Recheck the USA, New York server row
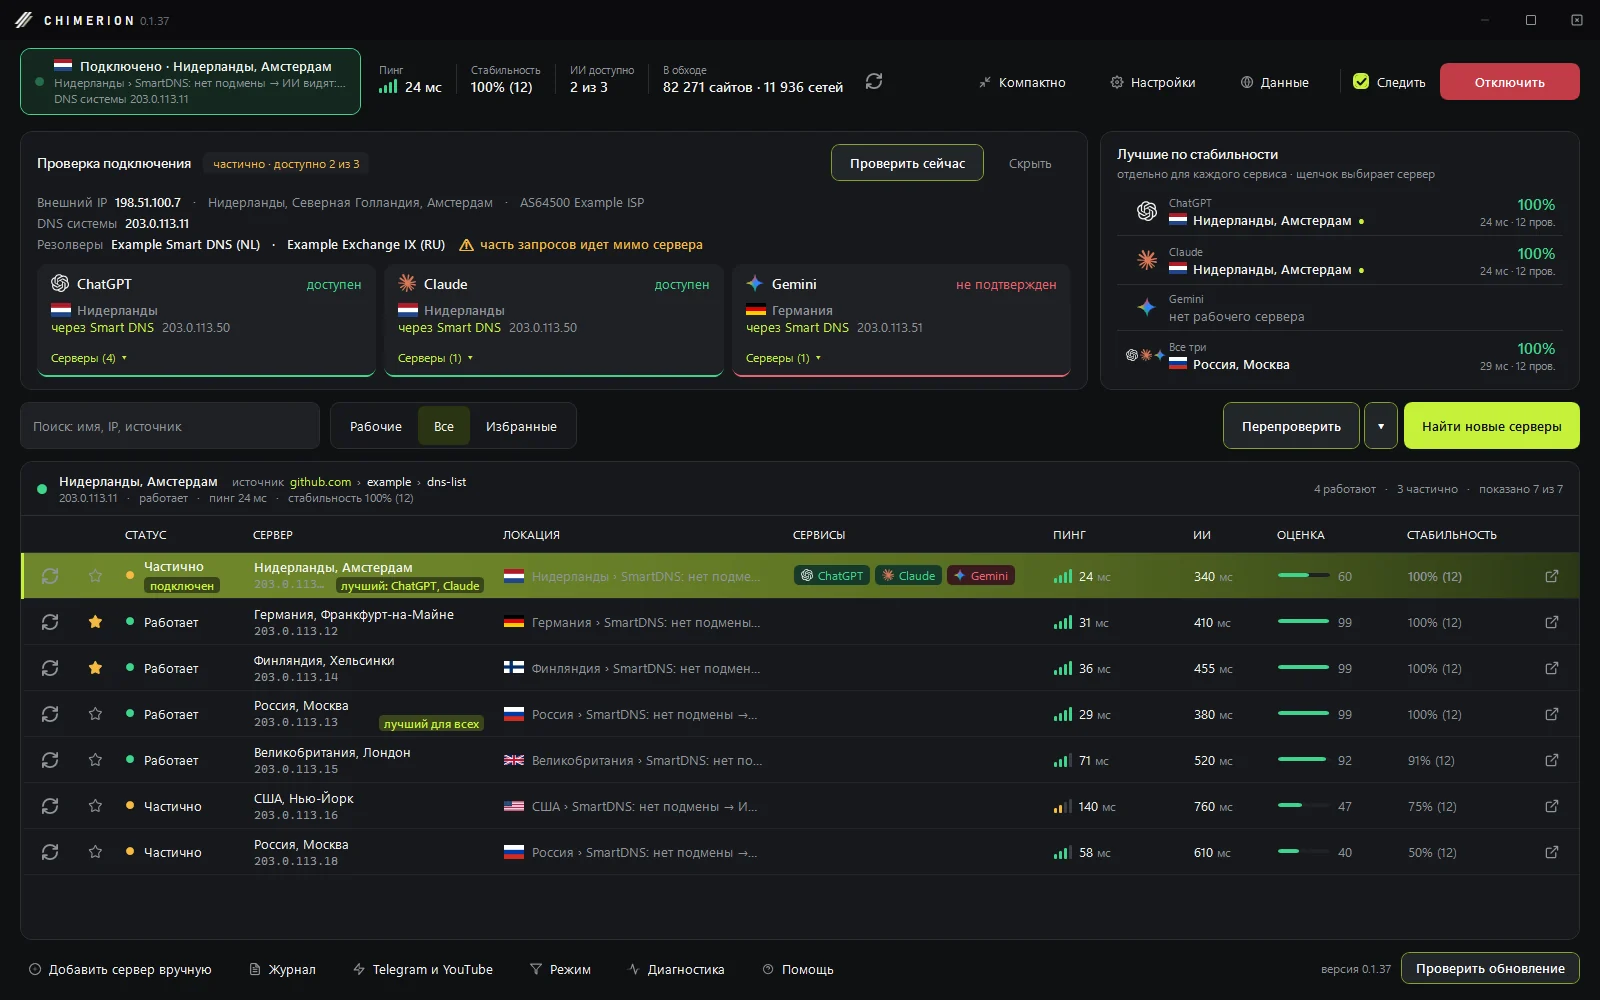 click(50, 806)
